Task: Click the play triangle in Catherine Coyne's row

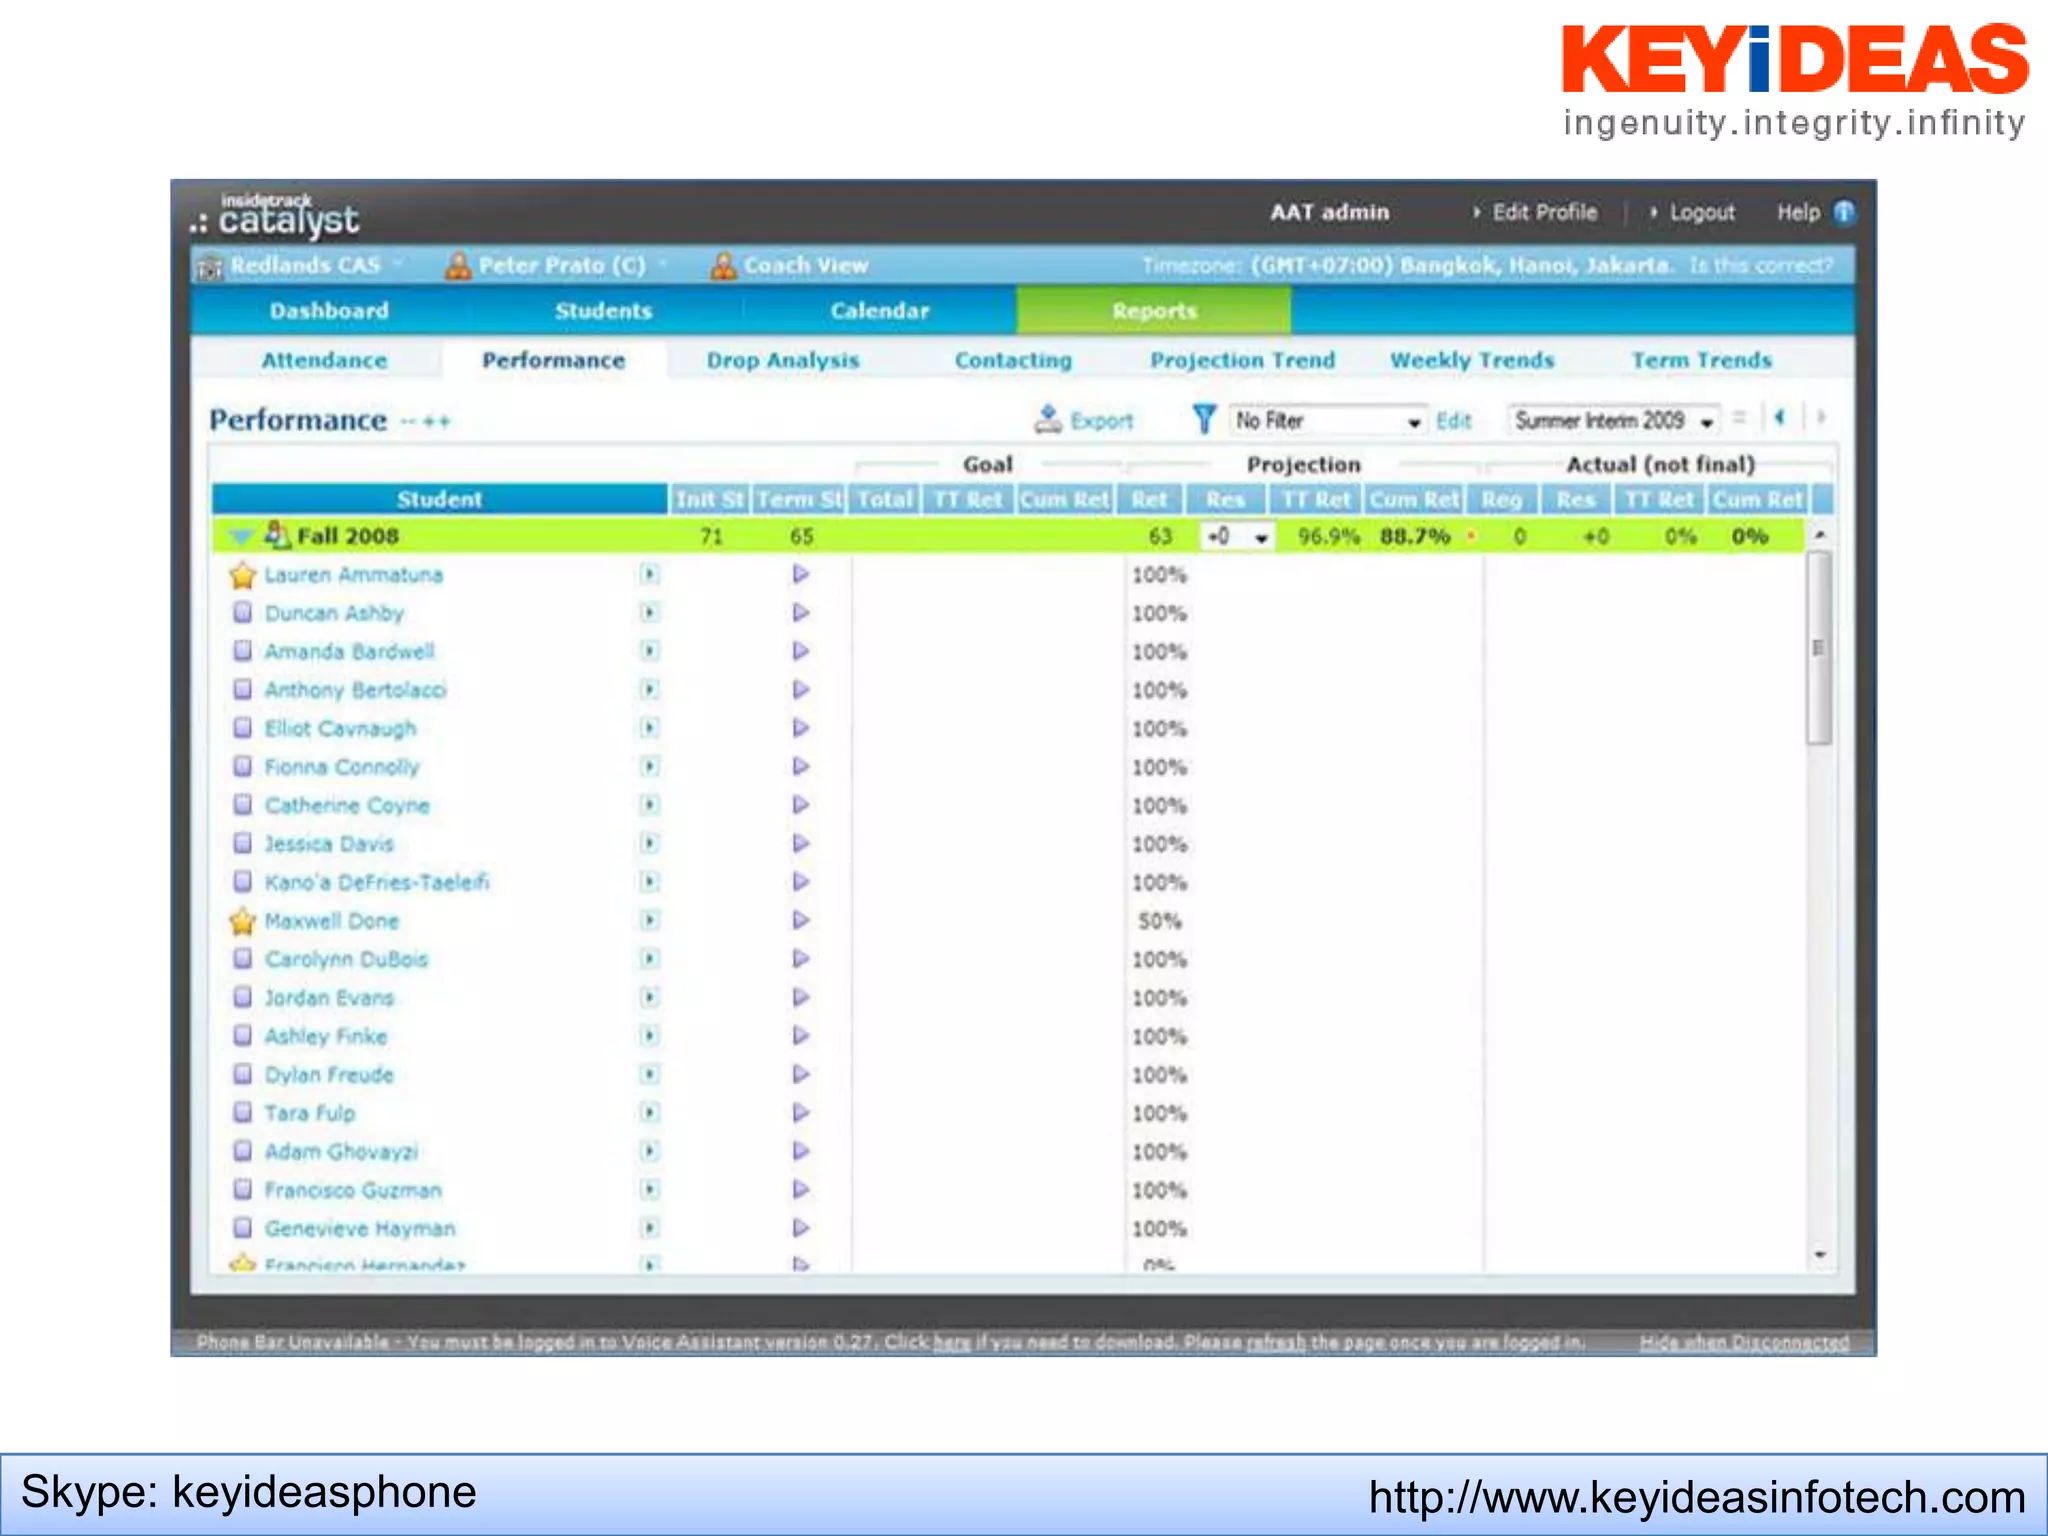Action: pyautogui.click(x=801, y=805)
